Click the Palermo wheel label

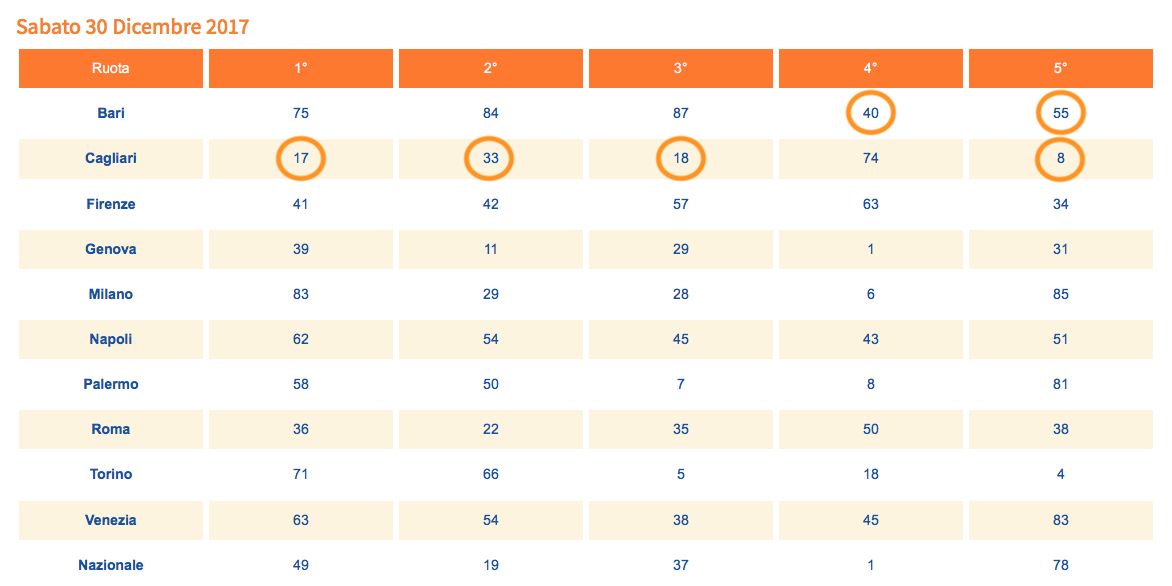click(111, 384)
